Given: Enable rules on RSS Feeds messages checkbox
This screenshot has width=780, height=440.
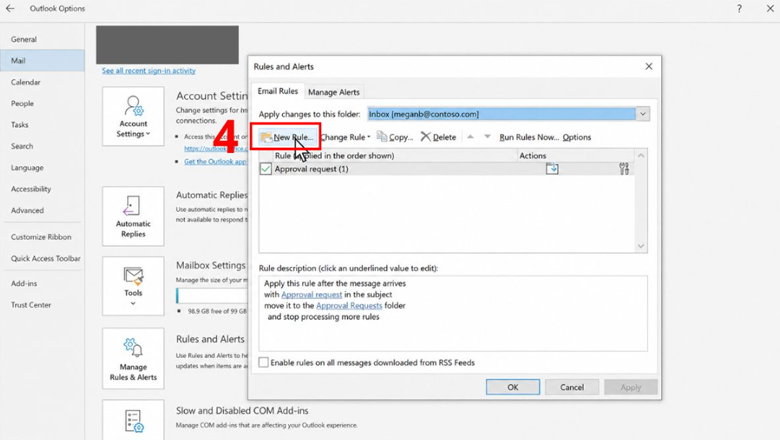Looking at the screenshot, I should tap(264, 362).
